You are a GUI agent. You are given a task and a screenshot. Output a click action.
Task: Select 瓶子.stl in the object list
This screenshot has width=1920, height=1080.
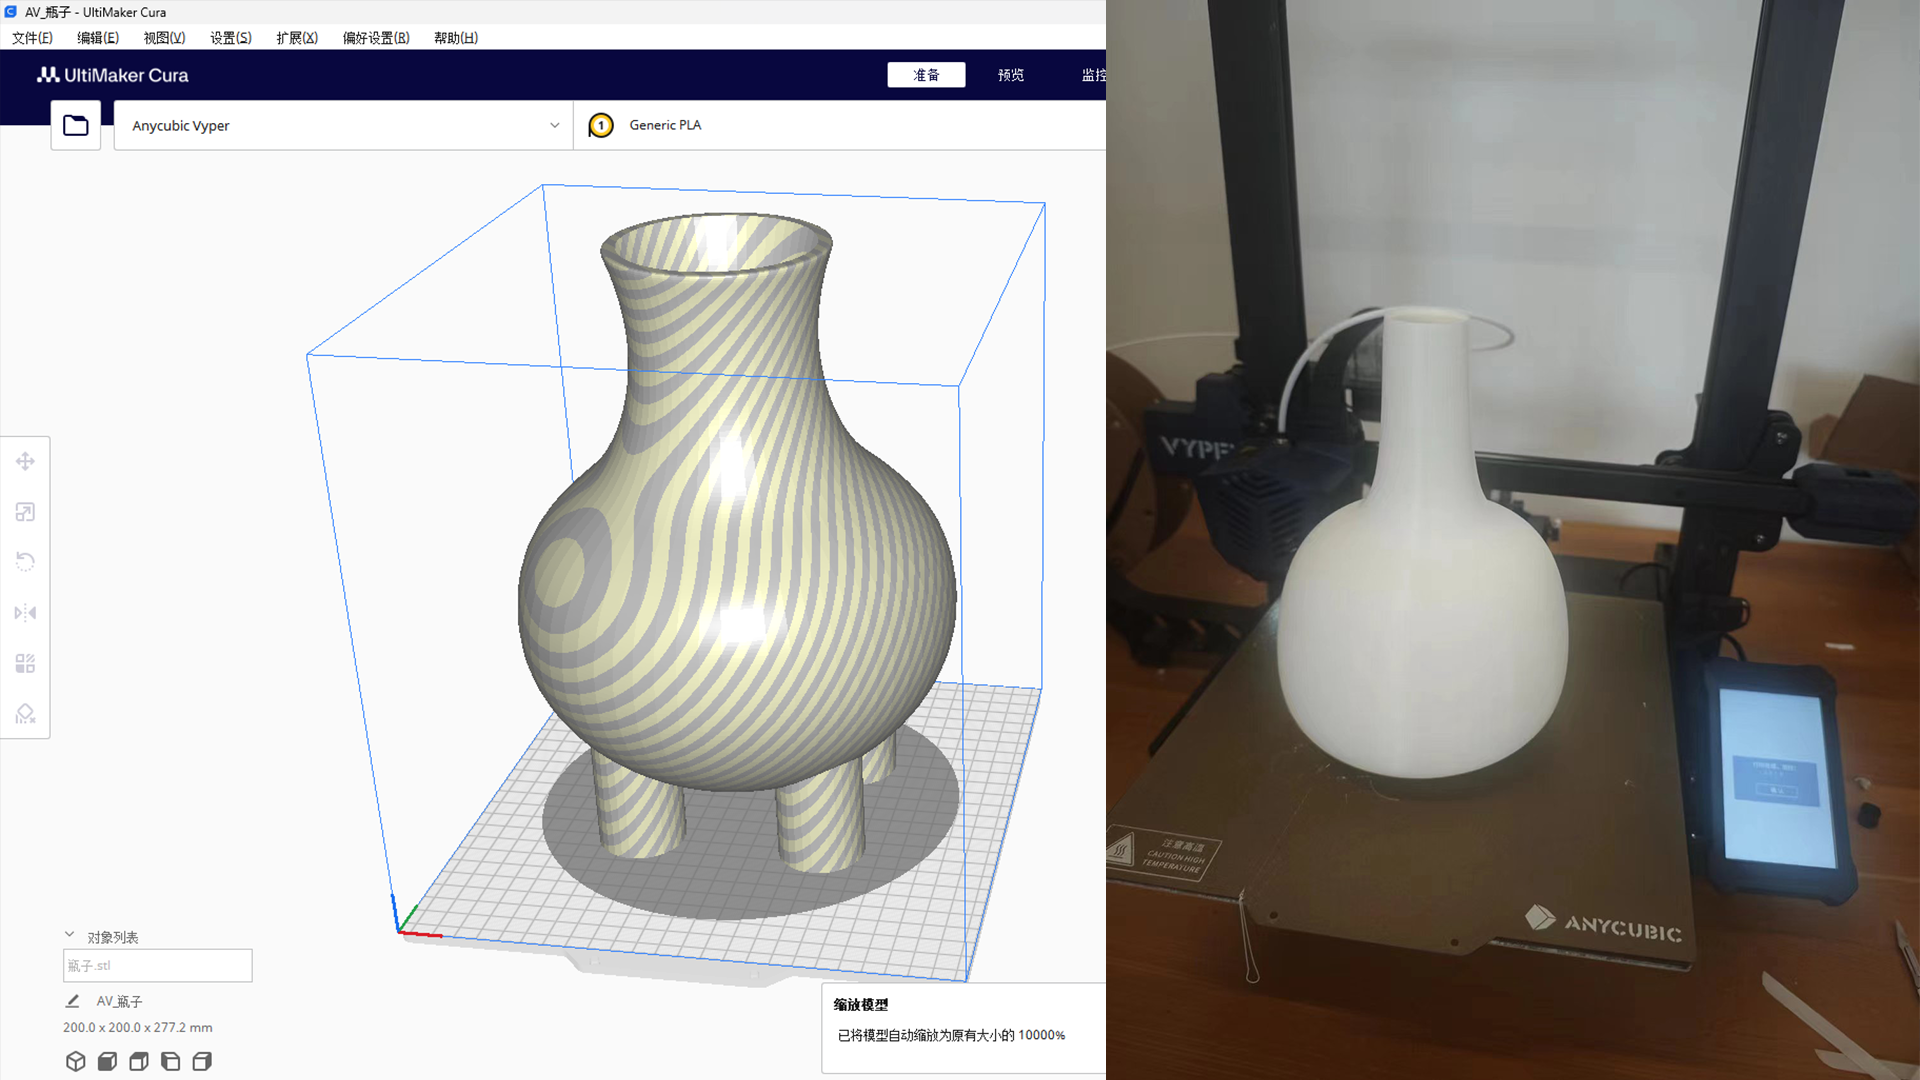pos(158,965)
